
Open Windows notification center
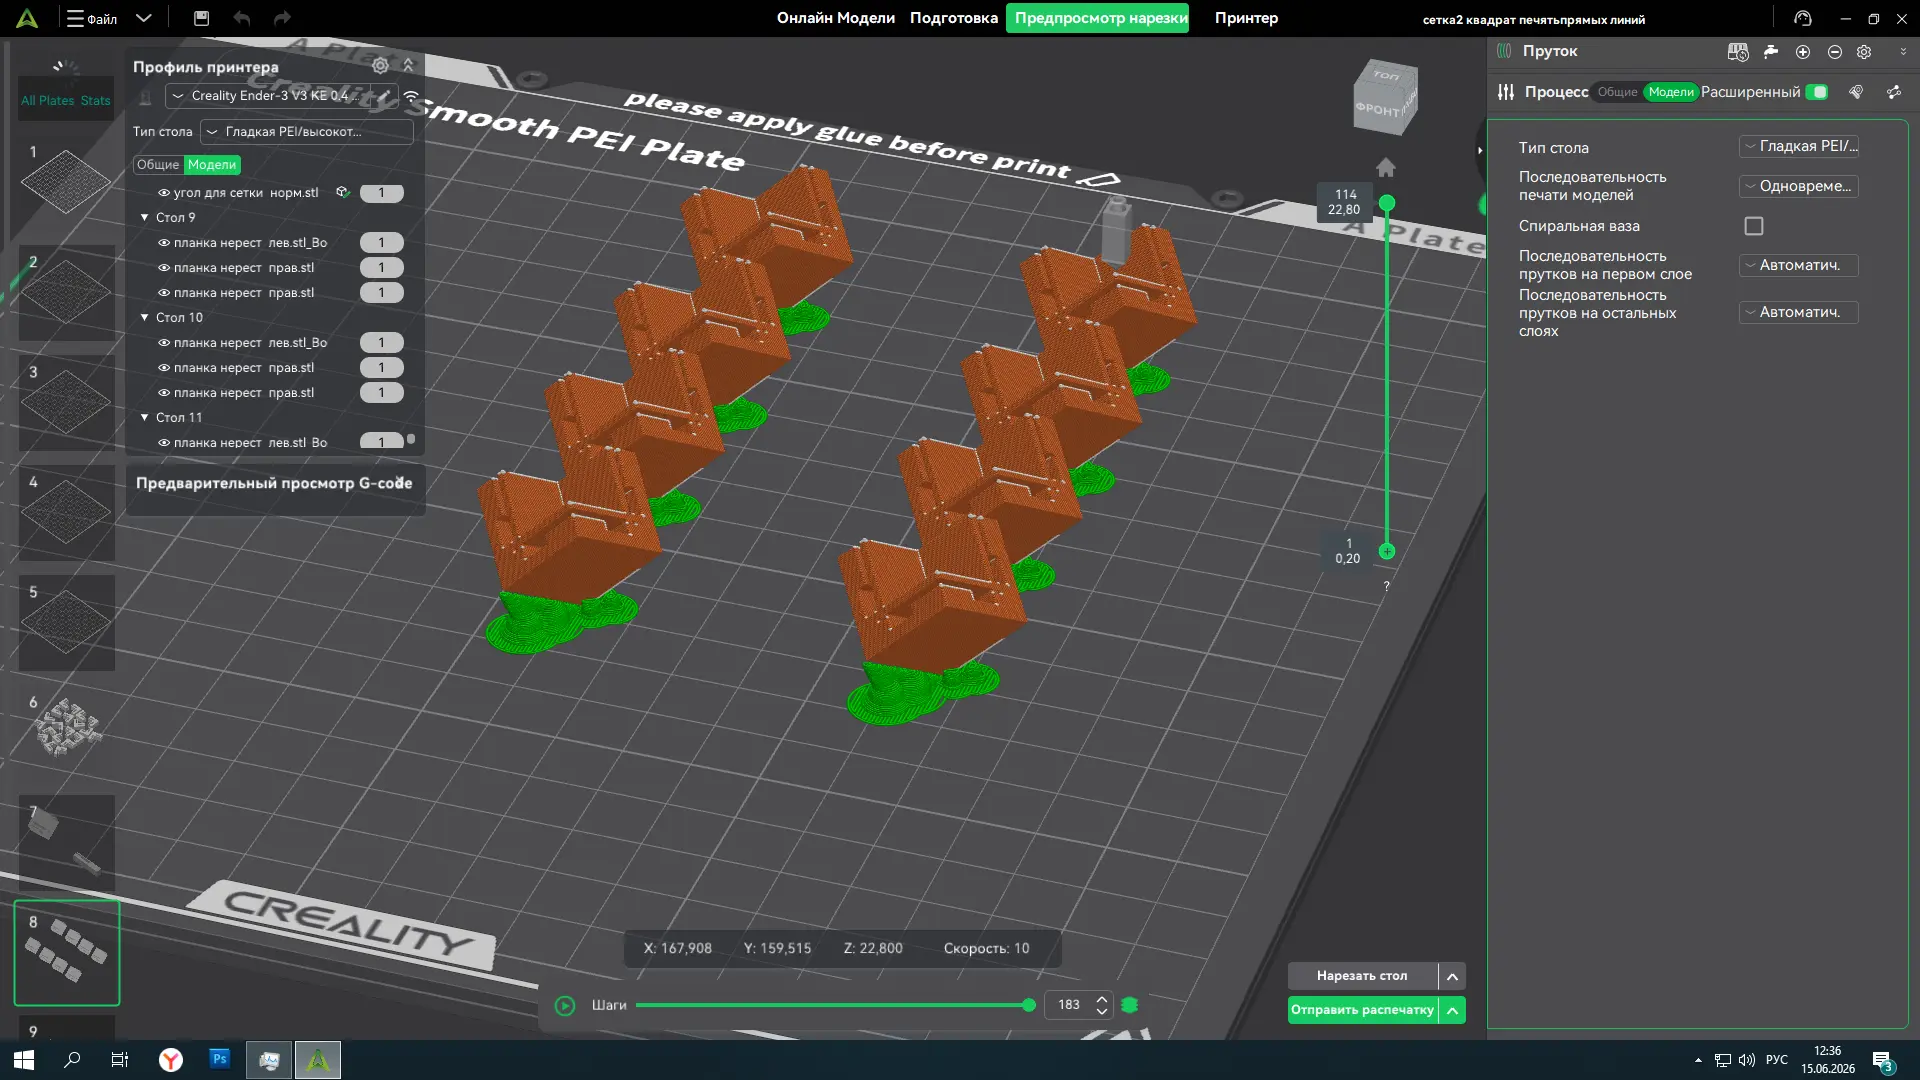tap(1882, 1061)
